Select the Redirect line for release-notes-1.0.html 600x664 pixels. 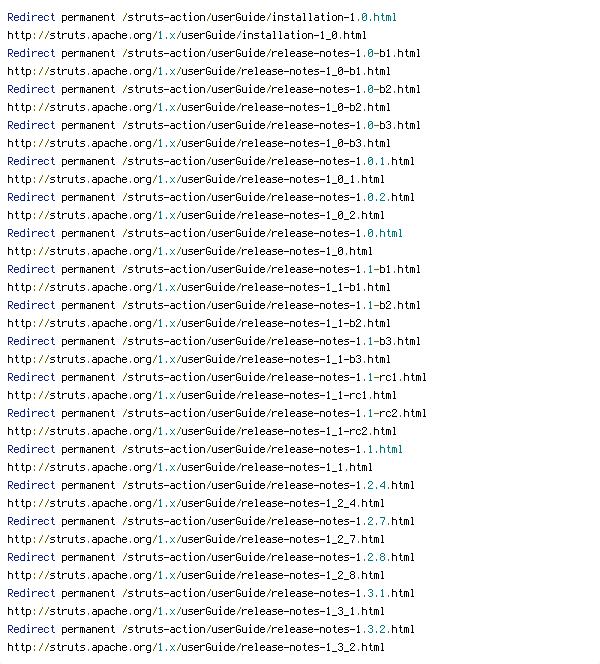tap(205, 233)
